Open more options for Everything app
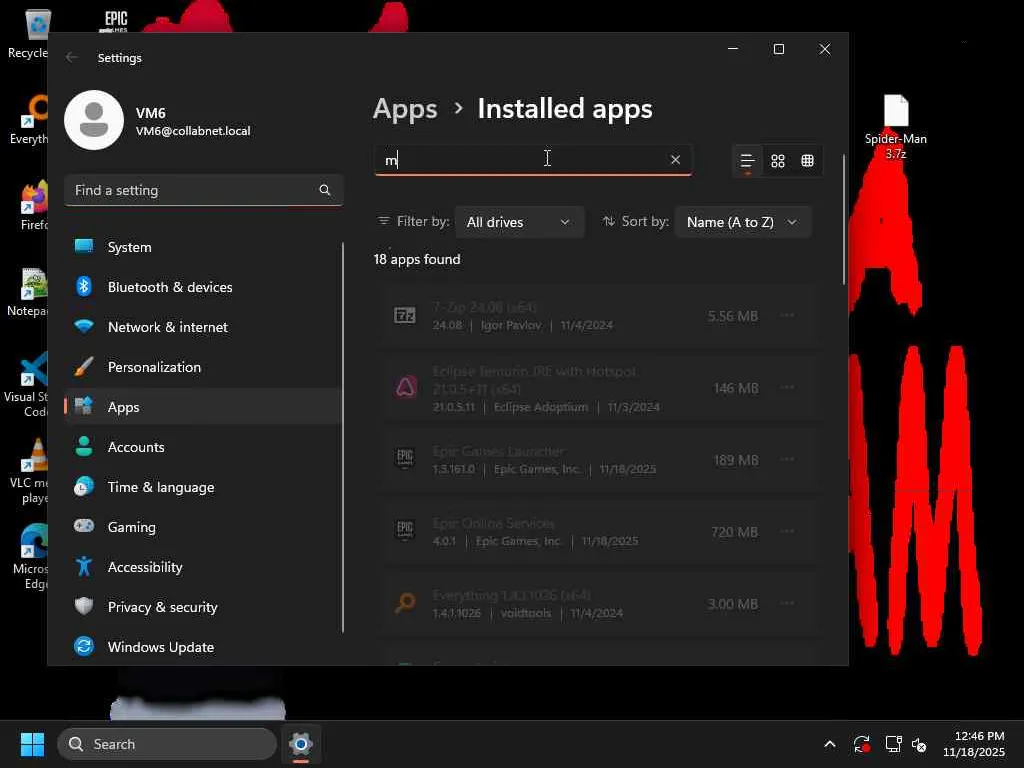Image resolution: width=1024 pixels, height=768 pixels. [x=788, y=603]
